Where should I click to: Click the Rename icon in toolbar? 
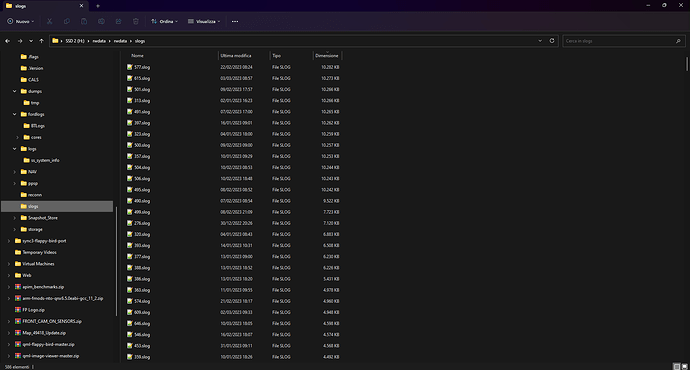(x=101, y=21)
